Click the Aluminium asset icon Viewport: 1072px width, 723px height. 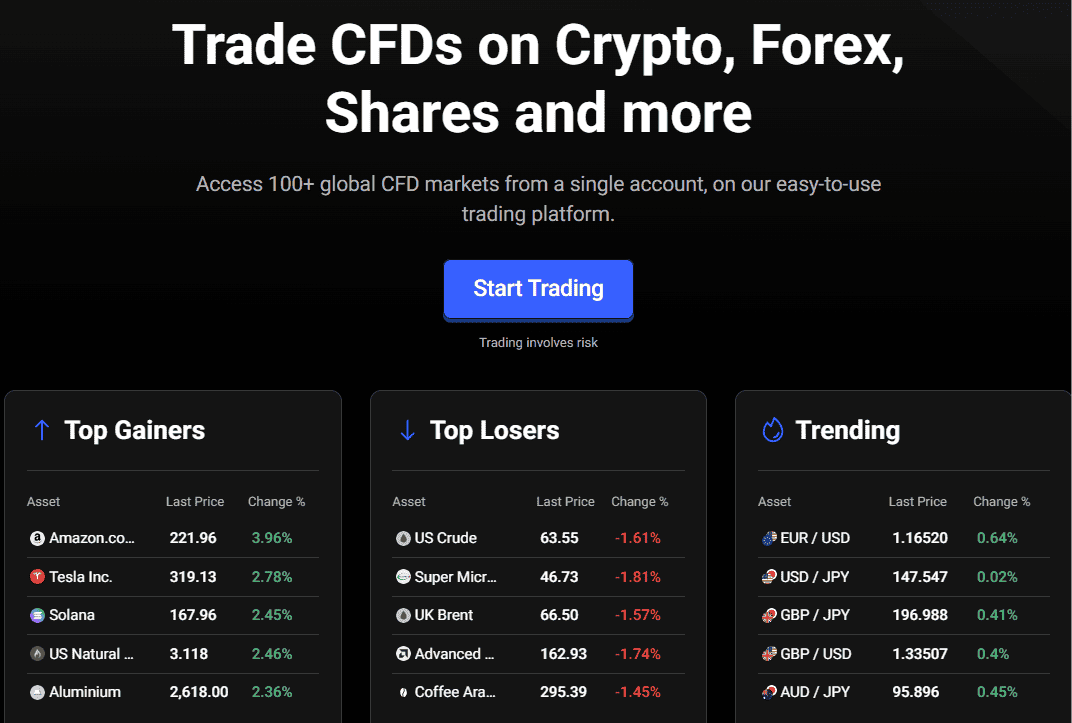(x=37, y=692)
